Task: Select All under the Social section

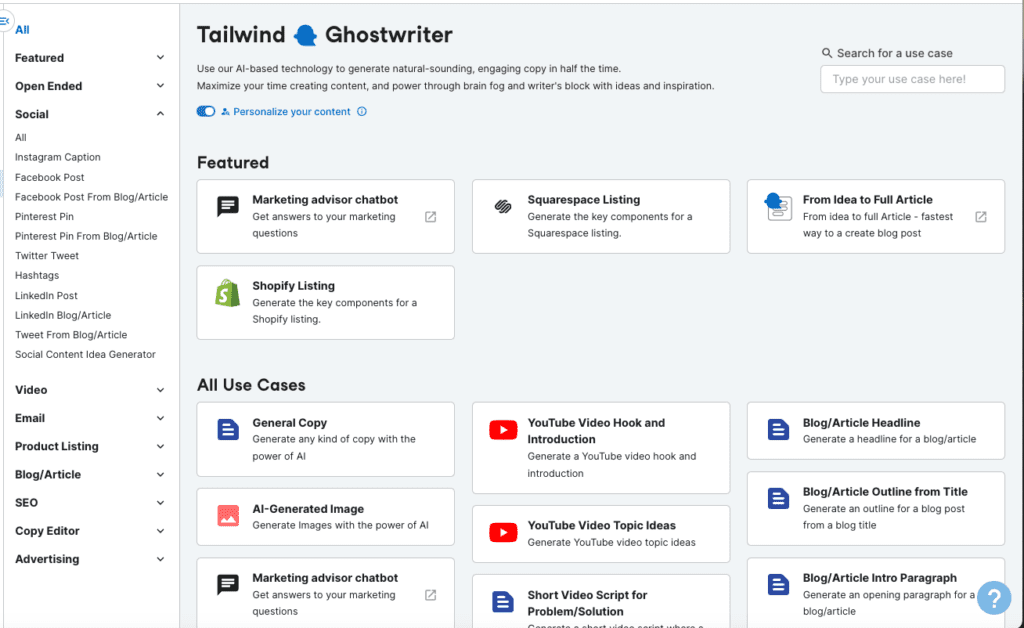Action: [x=21, y=138]
